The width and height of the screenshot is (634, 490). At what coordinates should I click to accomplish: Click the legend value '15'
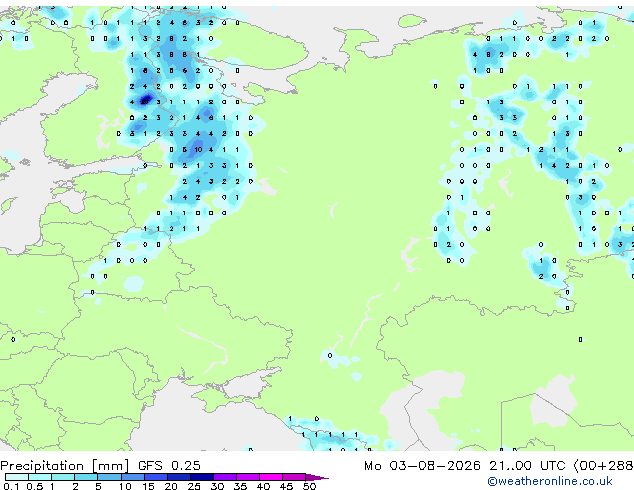point(148,486)
